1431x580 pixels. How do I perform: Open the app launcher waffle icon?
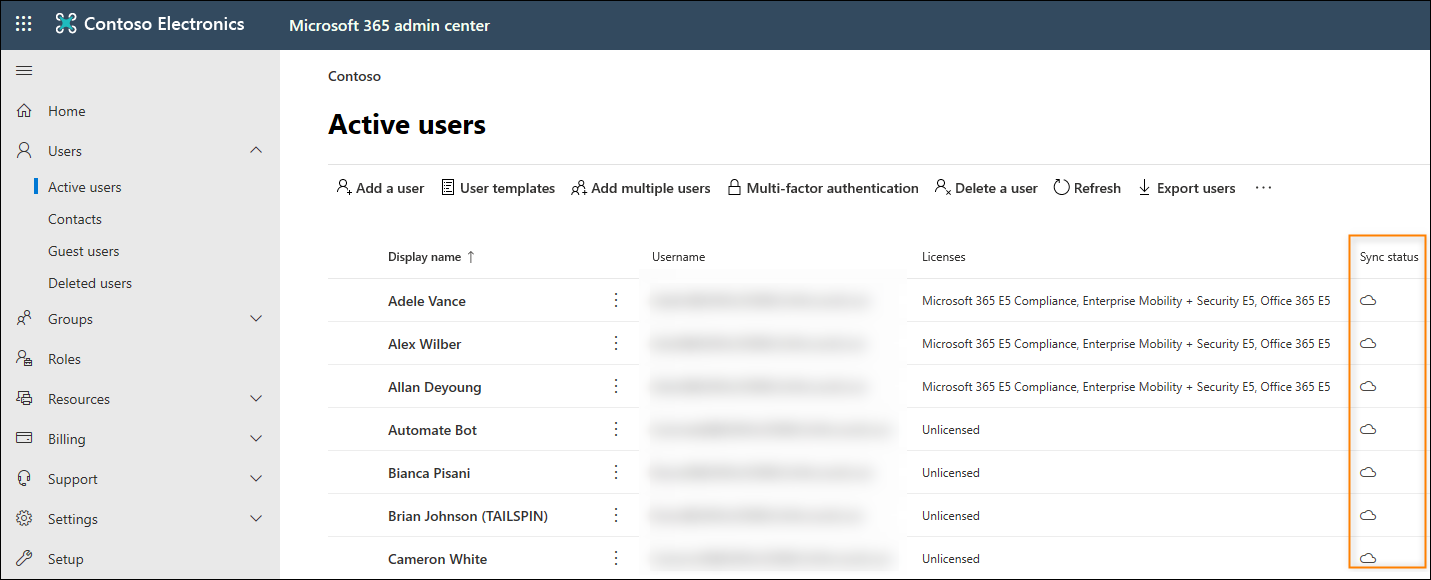click(23, 24)
